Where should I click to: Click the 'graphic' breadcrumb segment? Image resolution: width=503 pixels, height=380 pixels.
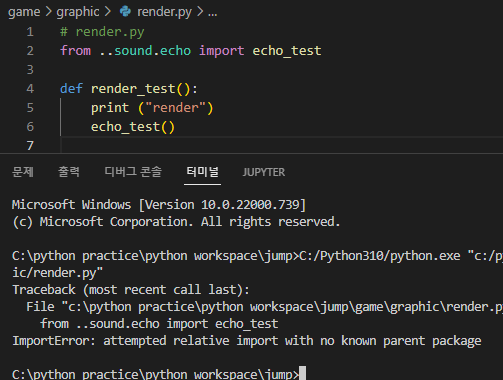point(78,12)
